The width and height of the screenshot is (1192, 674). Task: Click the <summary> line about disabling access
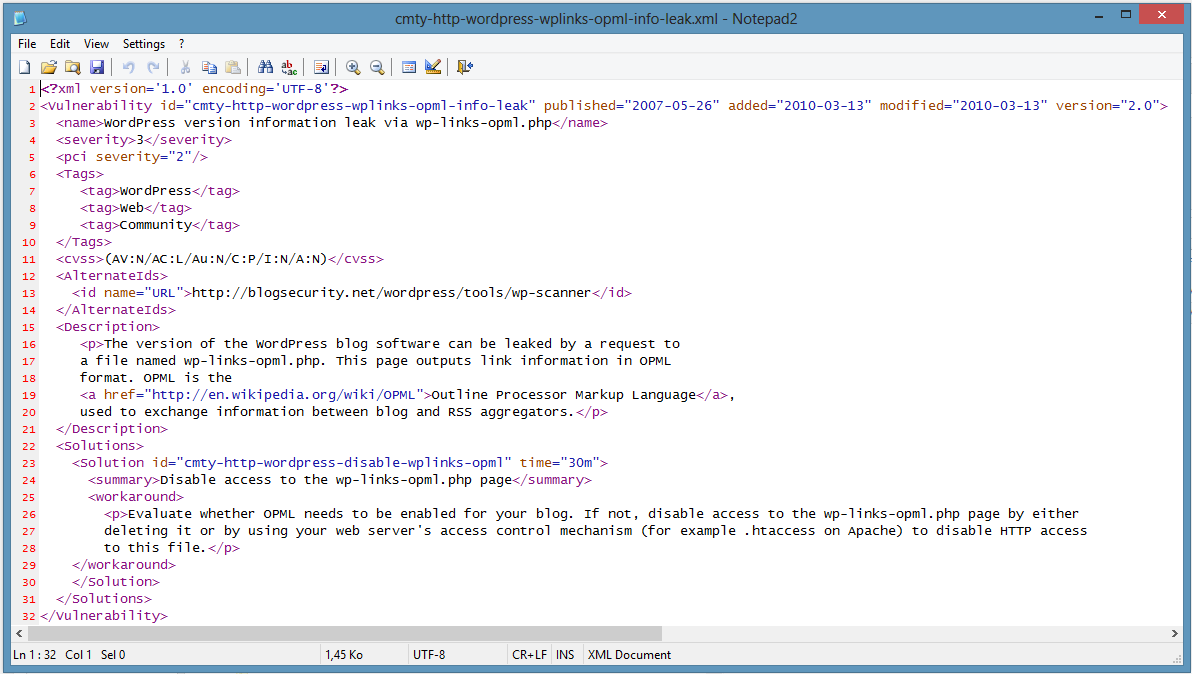(340, 479)
